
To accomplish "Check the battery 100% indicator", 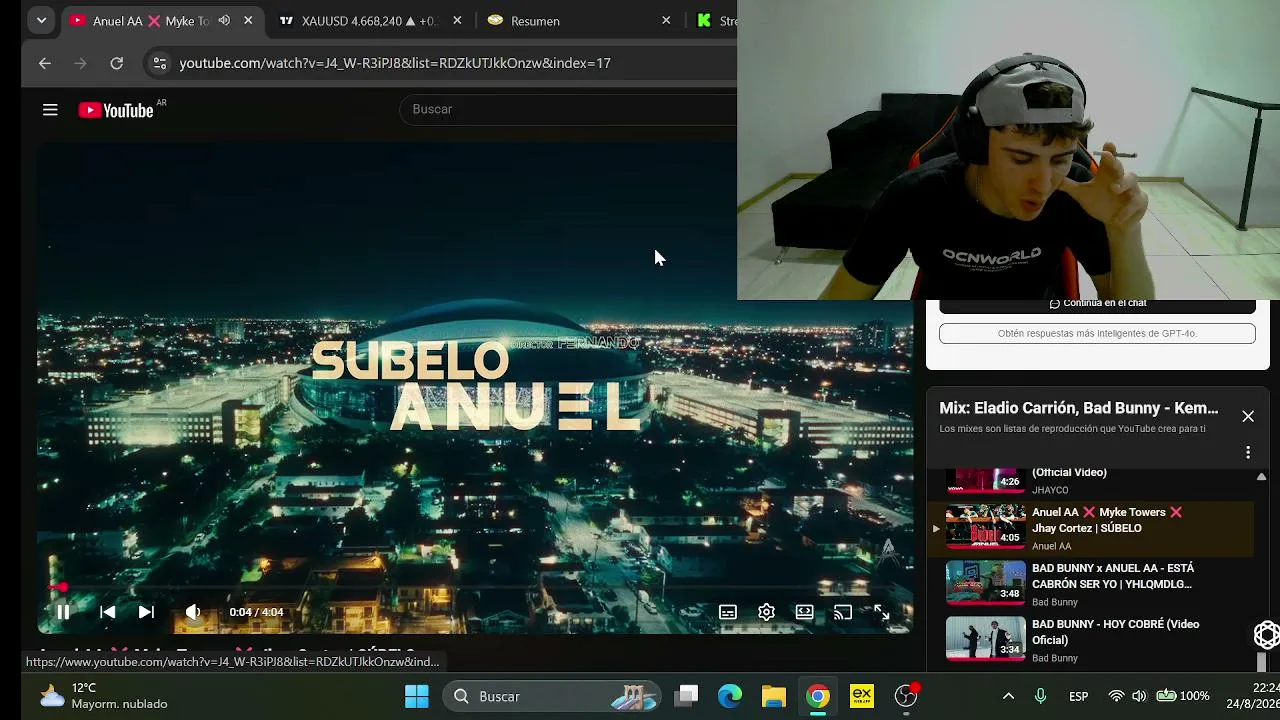I will 1183,696.
